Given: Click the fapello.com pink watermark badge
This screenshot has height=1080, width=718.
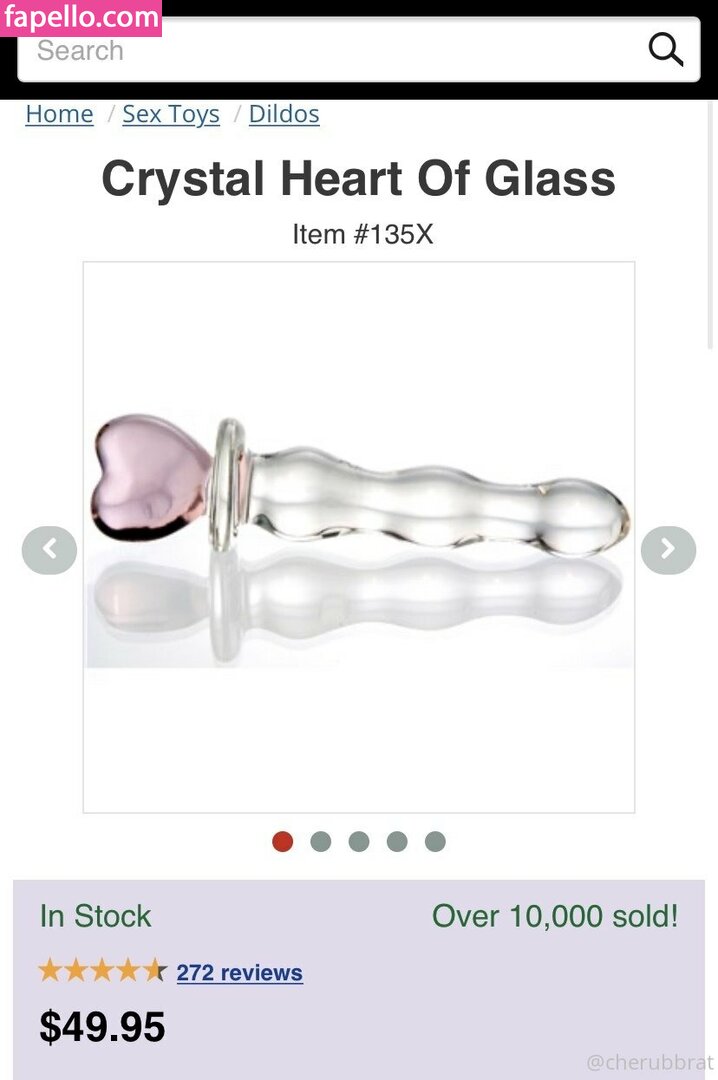Looking at the screenshot, I should [81, 17].
